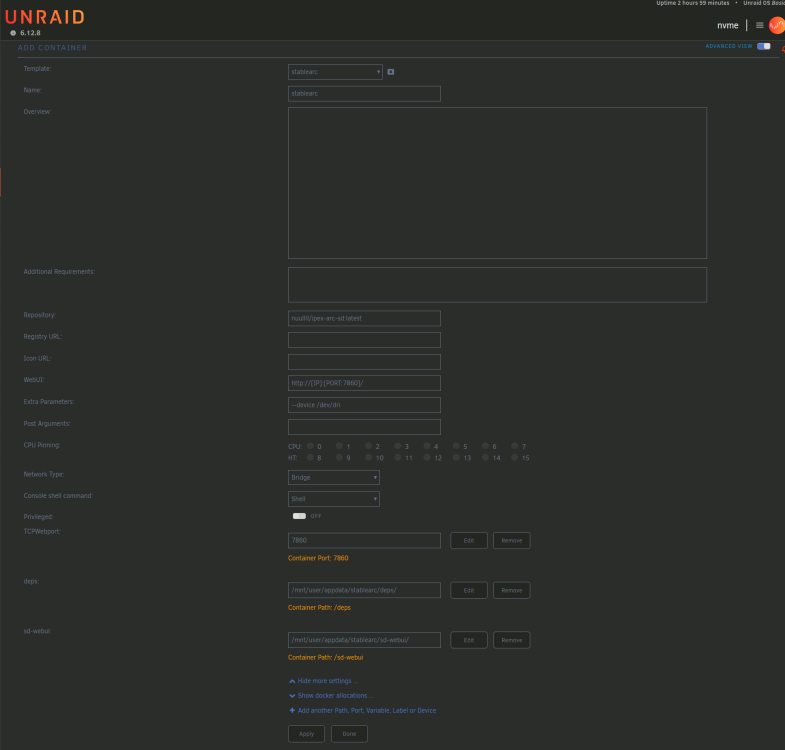Viewport: 785px width, 750px height.
Task: Click the Apply button
Action: (306, 733)
